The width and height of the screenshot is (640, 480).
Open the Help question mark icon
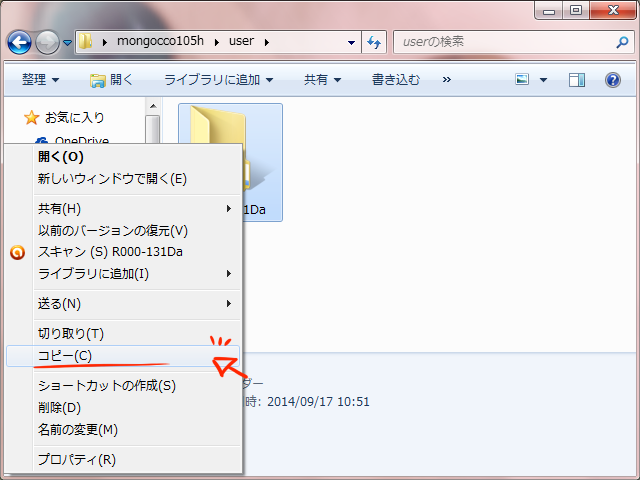point(613,80)
